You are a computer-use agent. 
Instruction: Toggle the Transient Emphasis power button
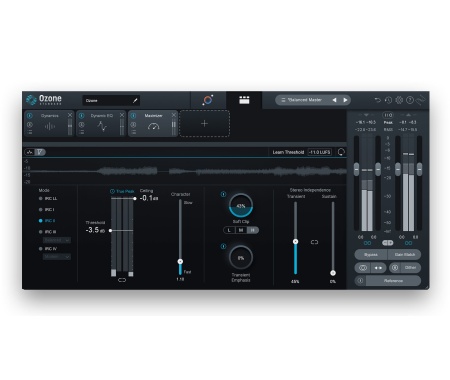[223, 246]
